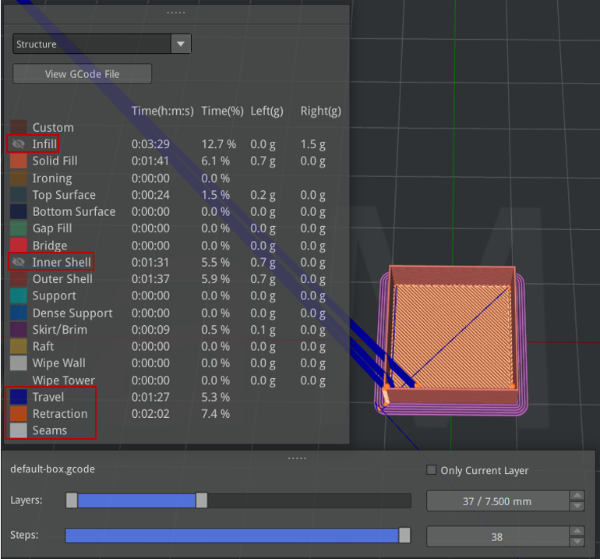Show the hidden Infill feature type

pos(19,144)
